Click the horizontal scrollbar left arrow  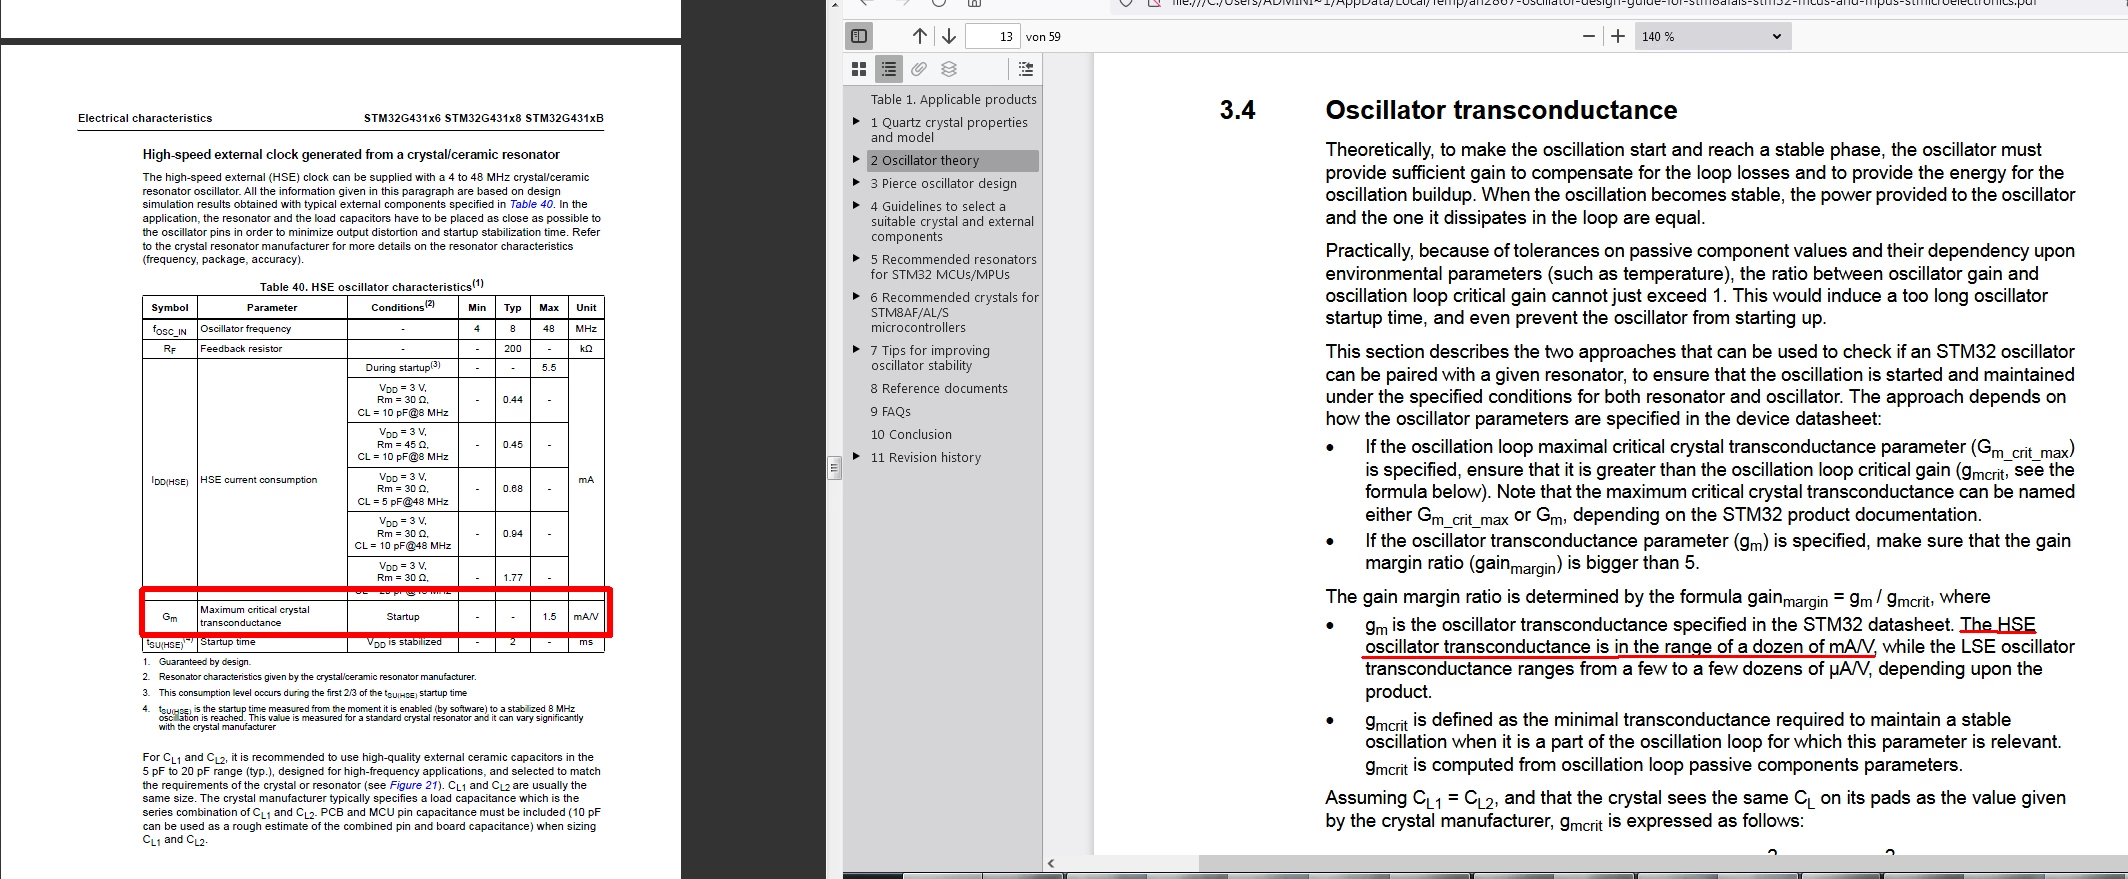(x=1051, y=863)
